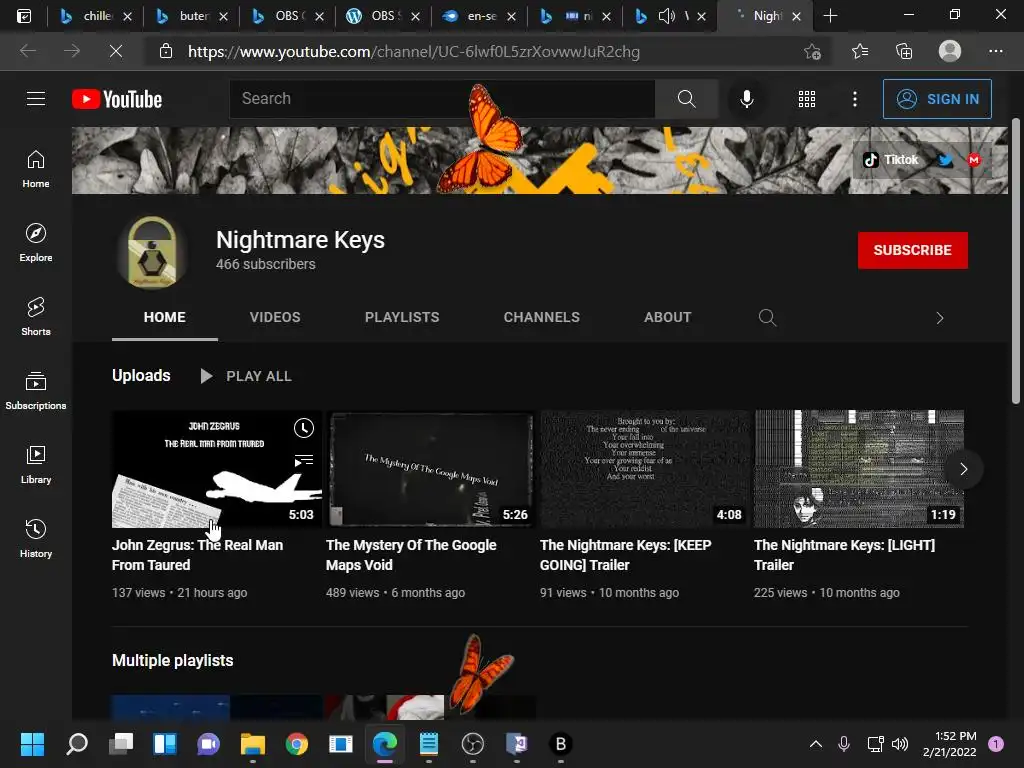Switch to ABOUT channel tab
Viewport: 1024px width, 768px height.
667,317
